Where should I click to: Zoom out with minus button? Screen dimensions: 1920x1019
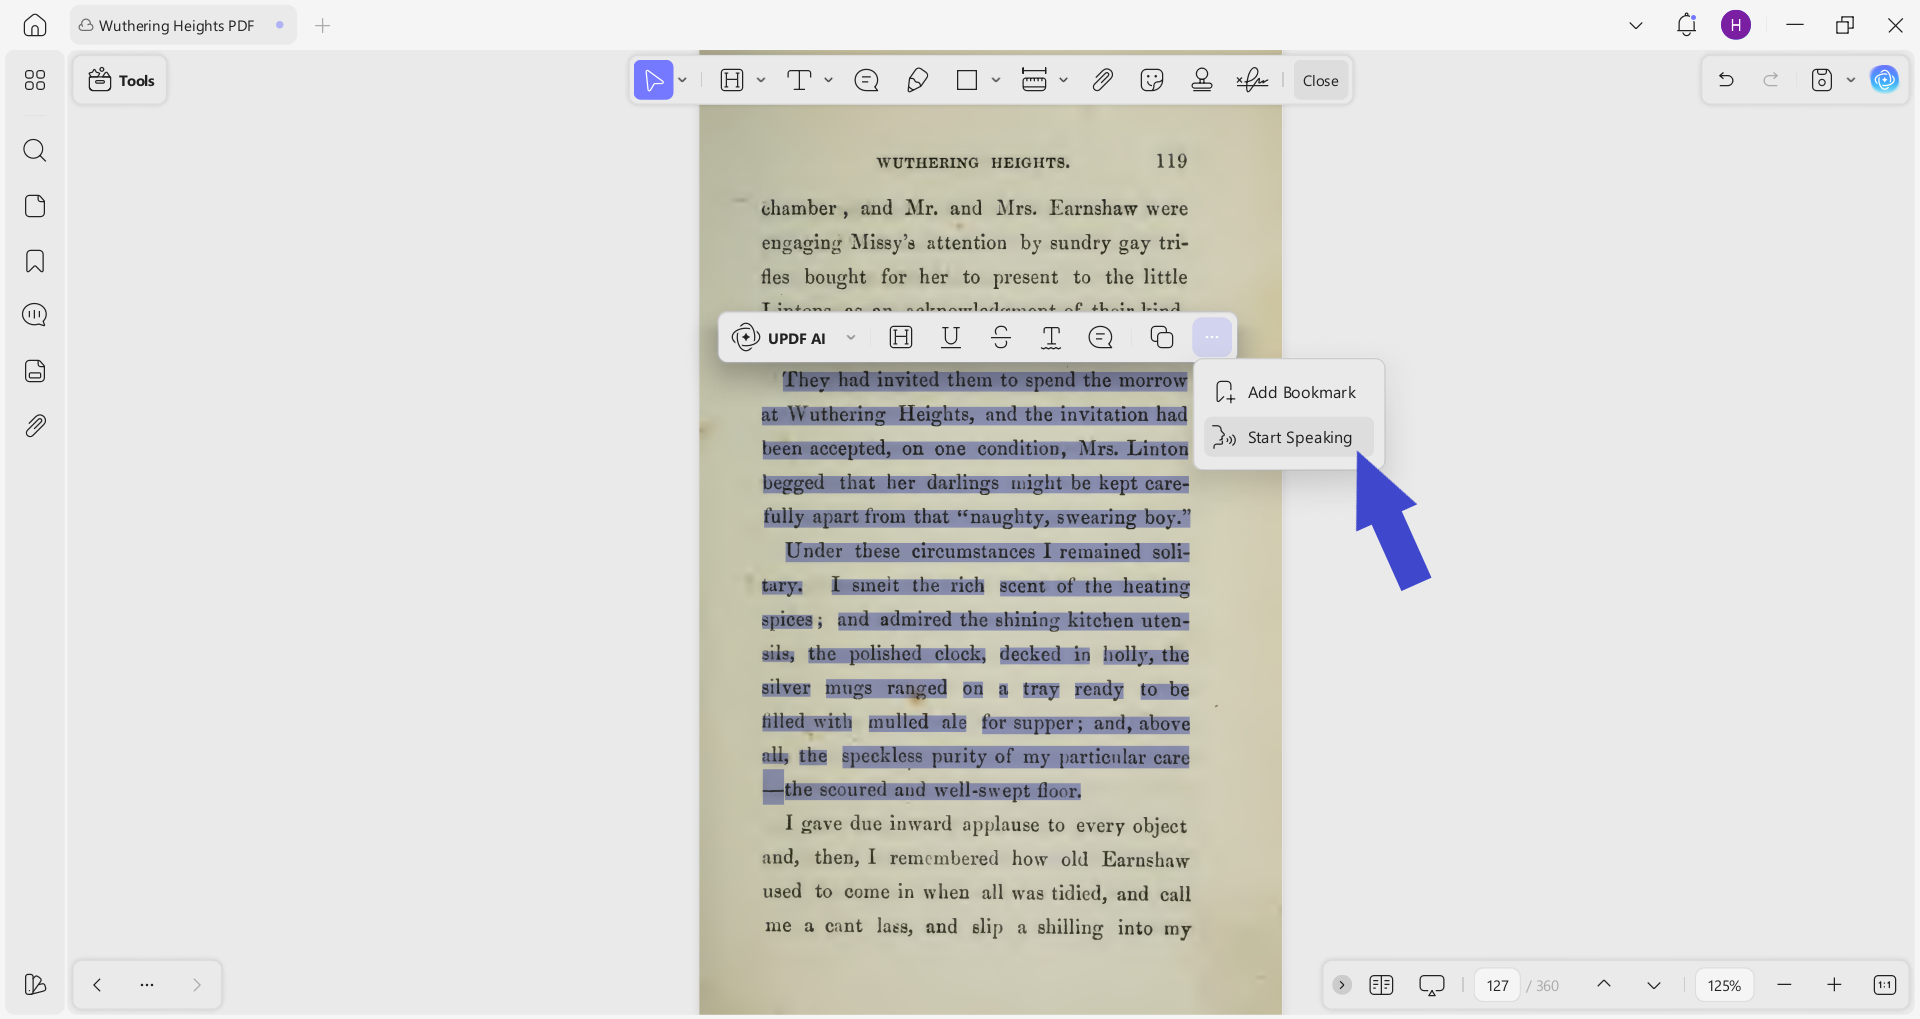tap(1784, 985)
